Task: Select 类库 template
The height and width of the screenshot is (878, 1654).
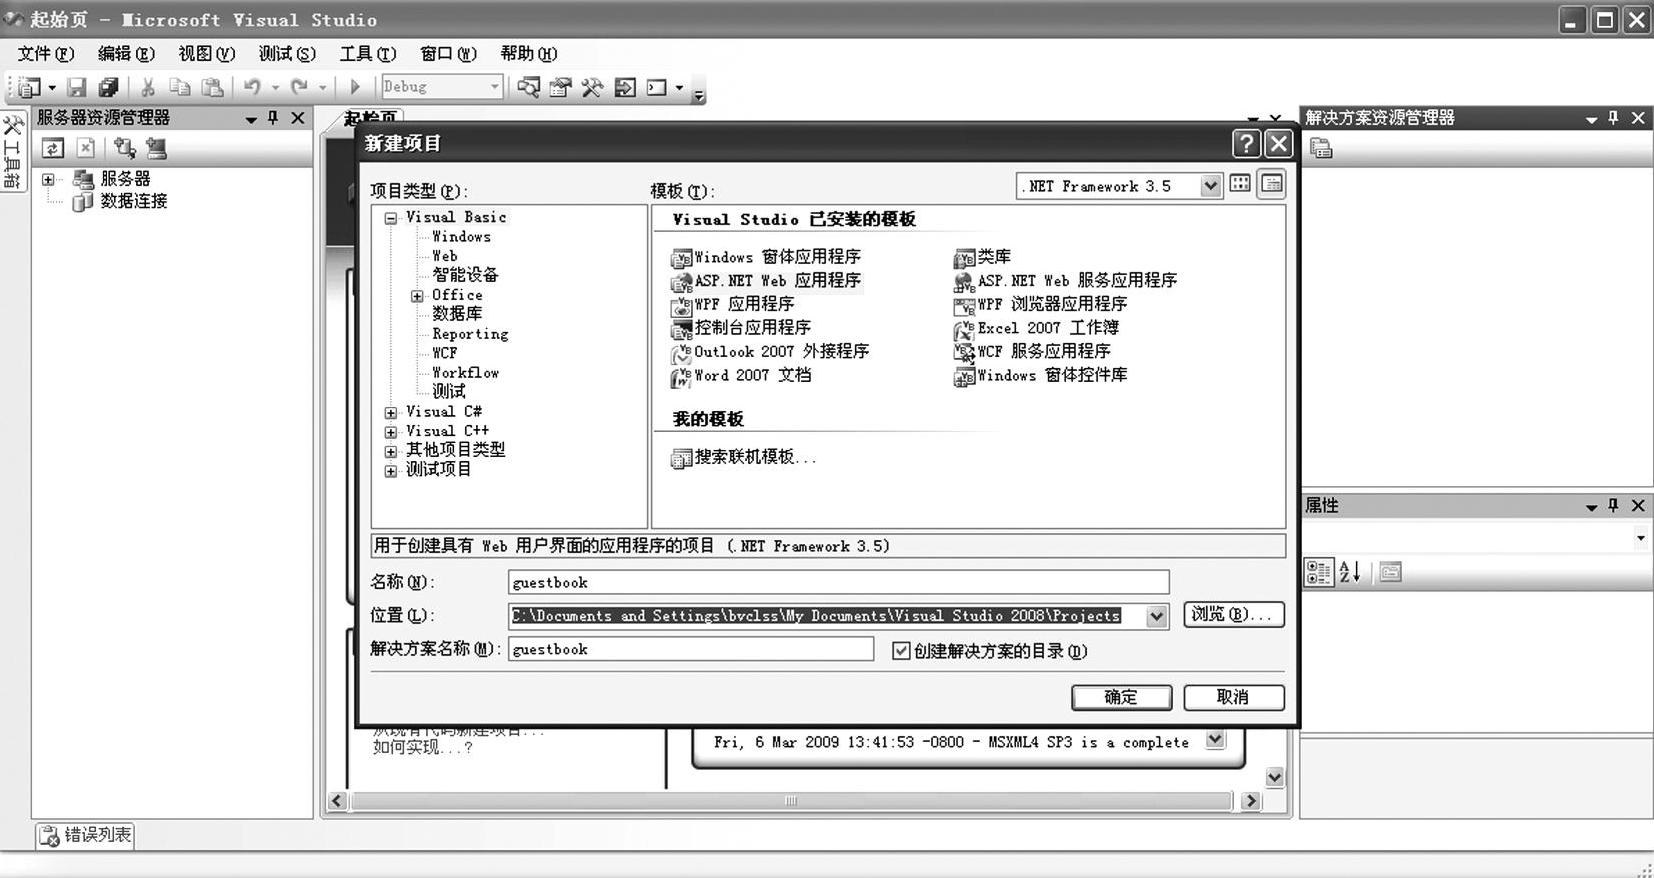Action: (982, 257)
